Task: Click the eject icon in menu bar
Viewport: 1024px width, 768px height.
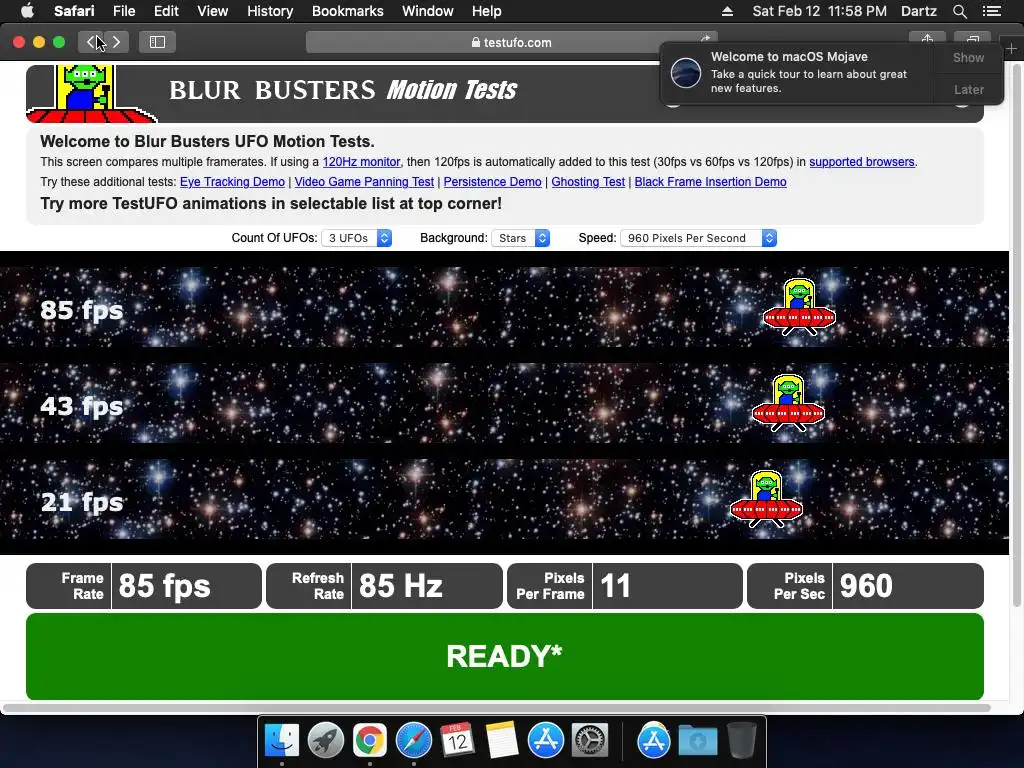Action: (x=727, y=11)
